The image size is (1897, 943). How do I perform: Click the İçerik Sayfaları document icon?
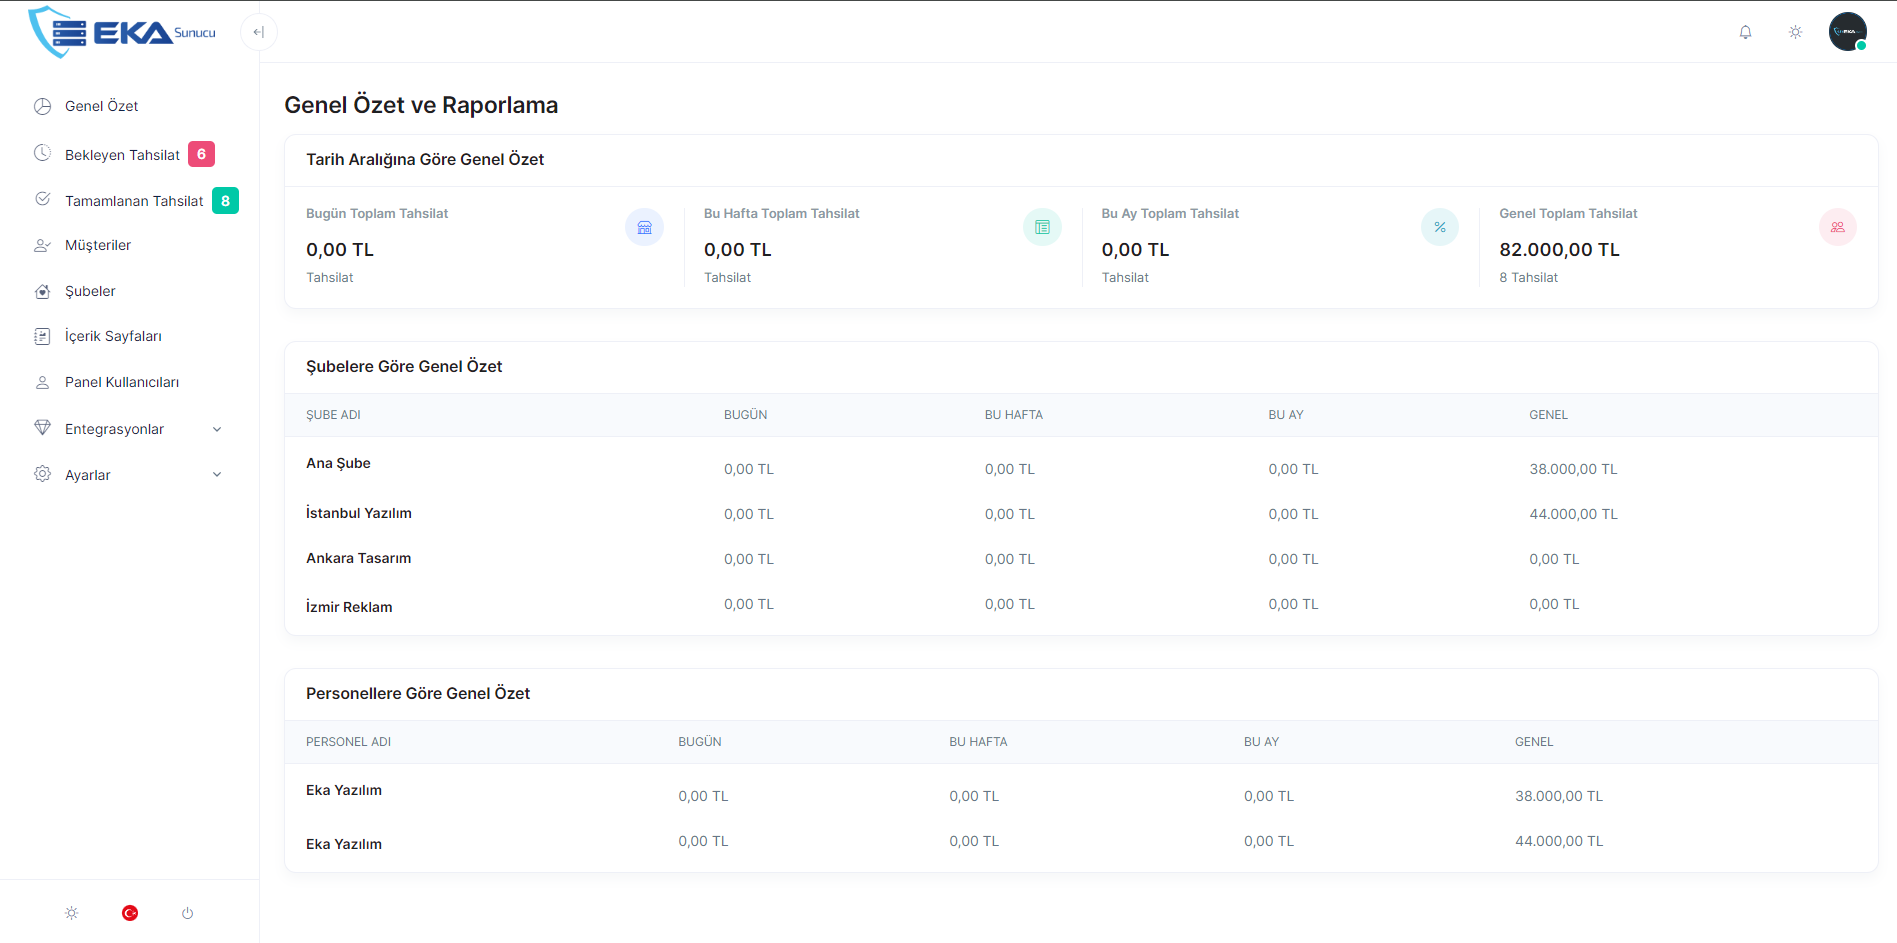(42, 336)
